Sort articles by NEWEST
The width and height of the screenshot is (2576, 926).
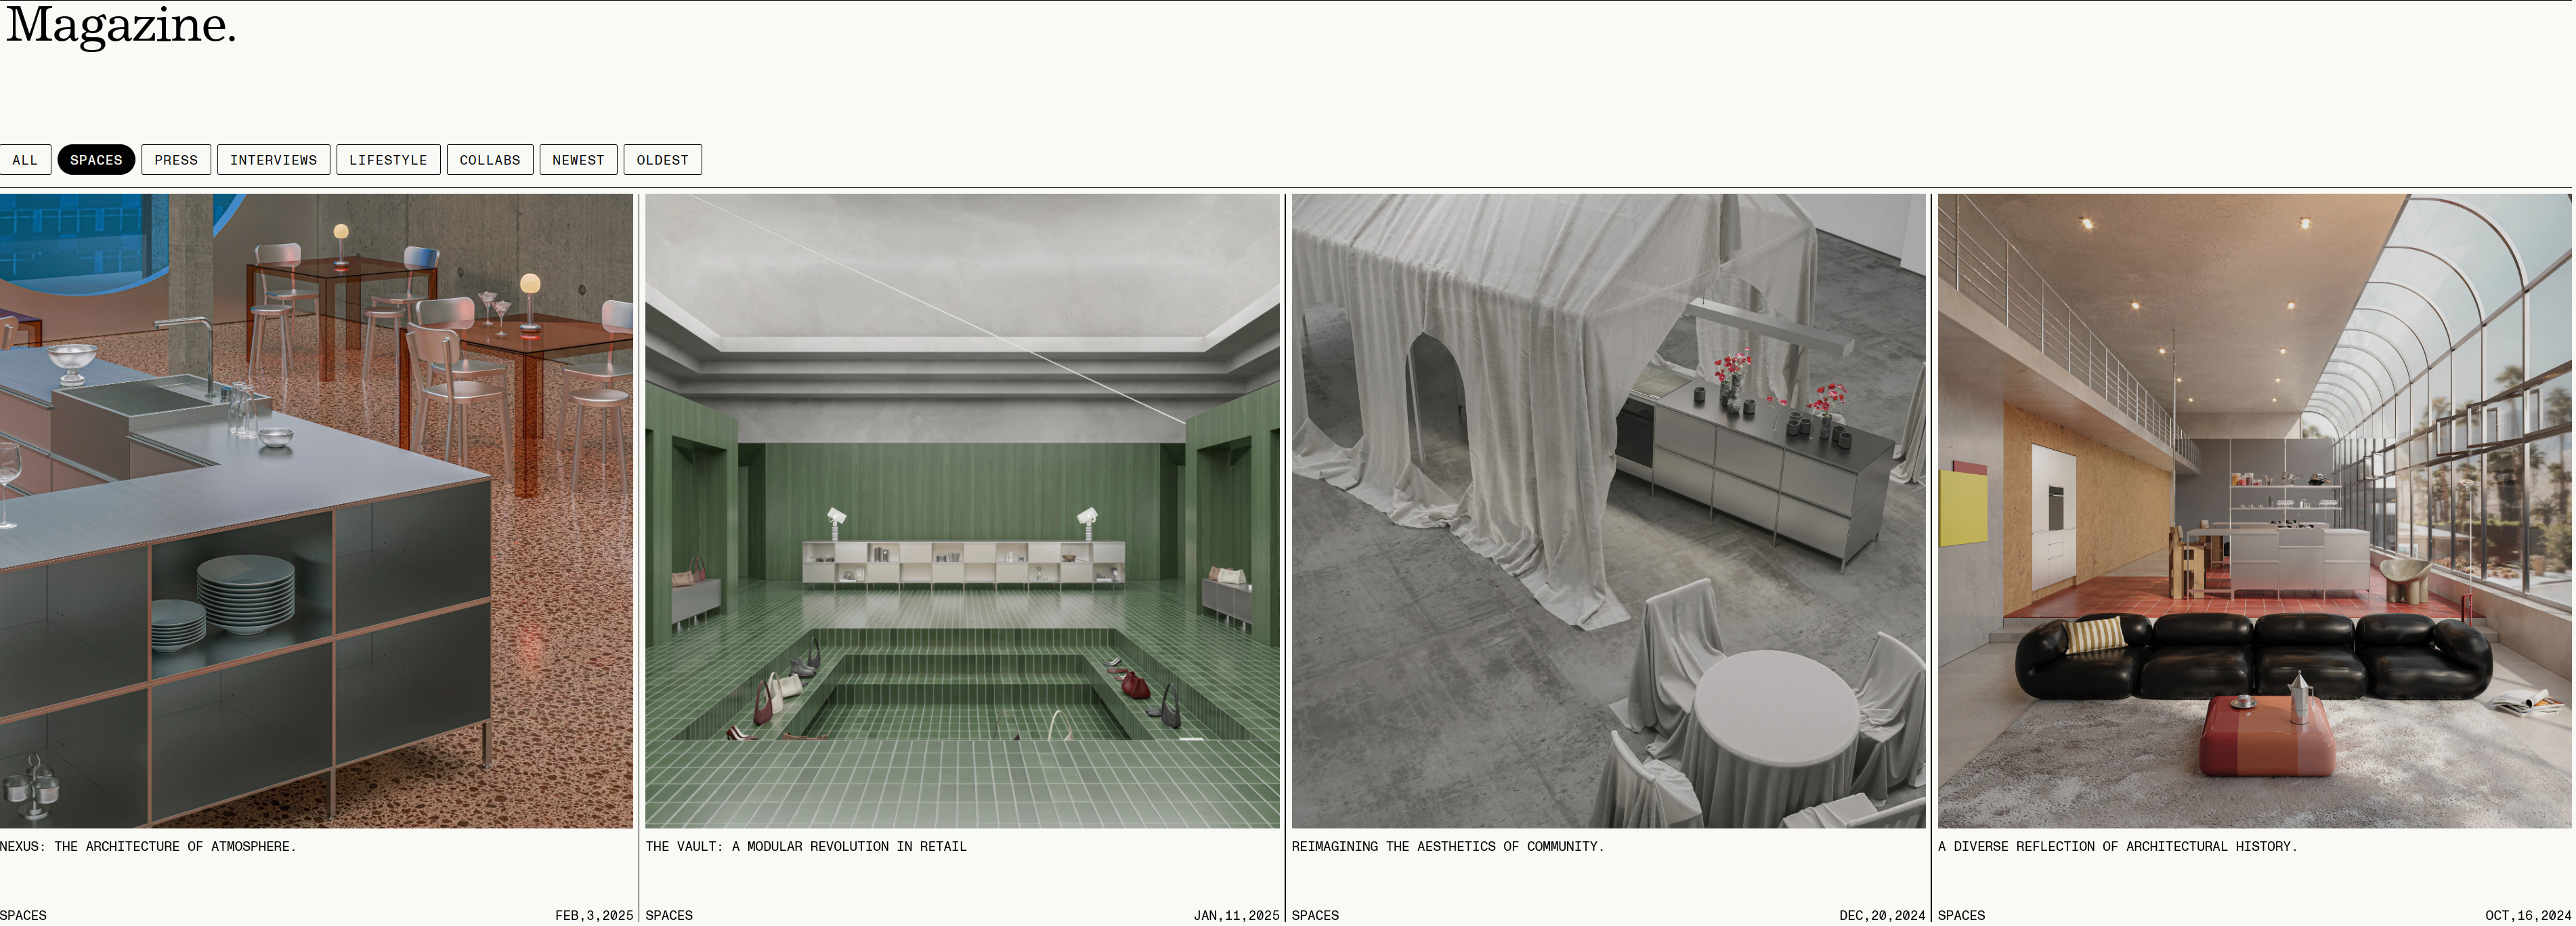(578, 160)
